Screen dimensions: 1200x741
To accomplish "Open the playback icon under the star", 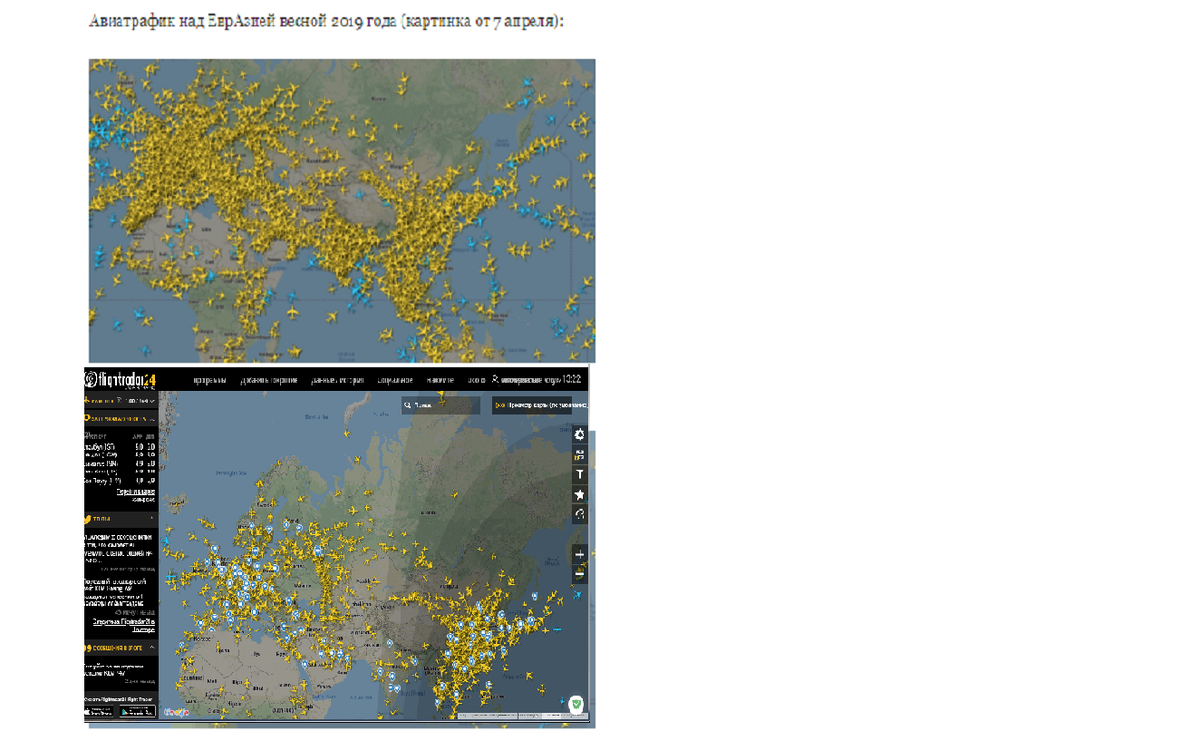I will pyautogui.click(x=579, y=514).
